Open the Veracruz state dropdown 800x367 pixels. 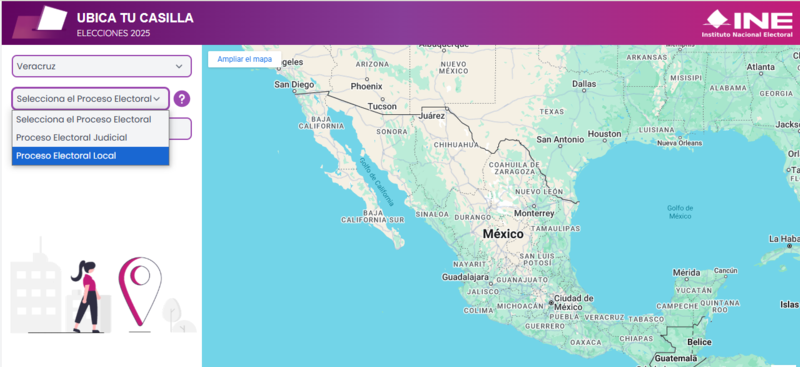(x=102, y=66)
